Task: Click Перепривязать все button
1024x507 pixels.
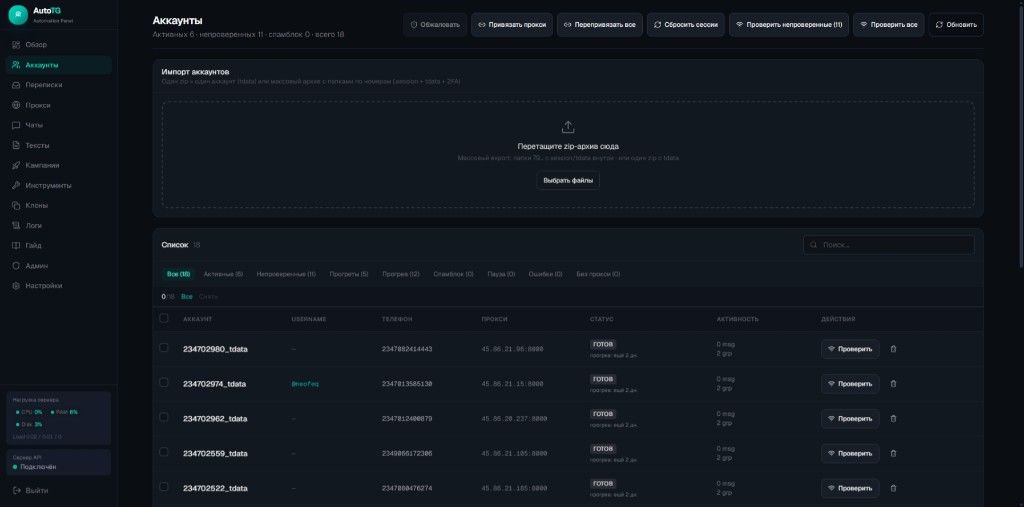Action: pyautogui.click(x=600, y=25)
